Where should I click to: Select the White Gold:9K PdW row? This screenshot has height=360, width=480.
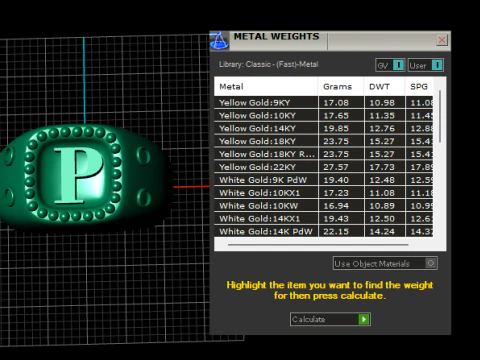click(324, 180)
